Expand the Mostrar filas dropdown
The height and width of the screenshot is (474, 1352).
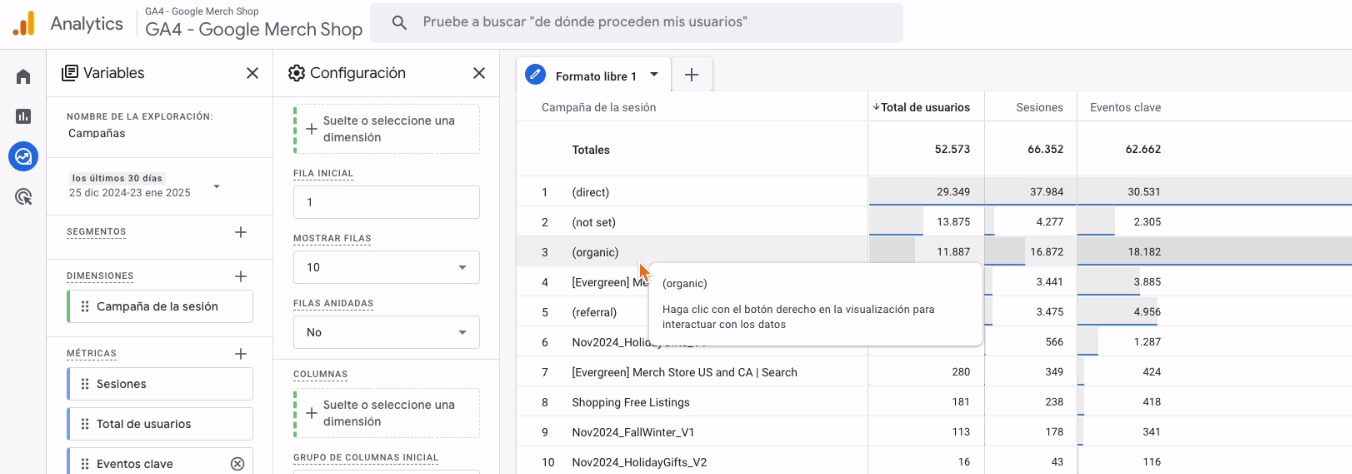click(386, 267)
